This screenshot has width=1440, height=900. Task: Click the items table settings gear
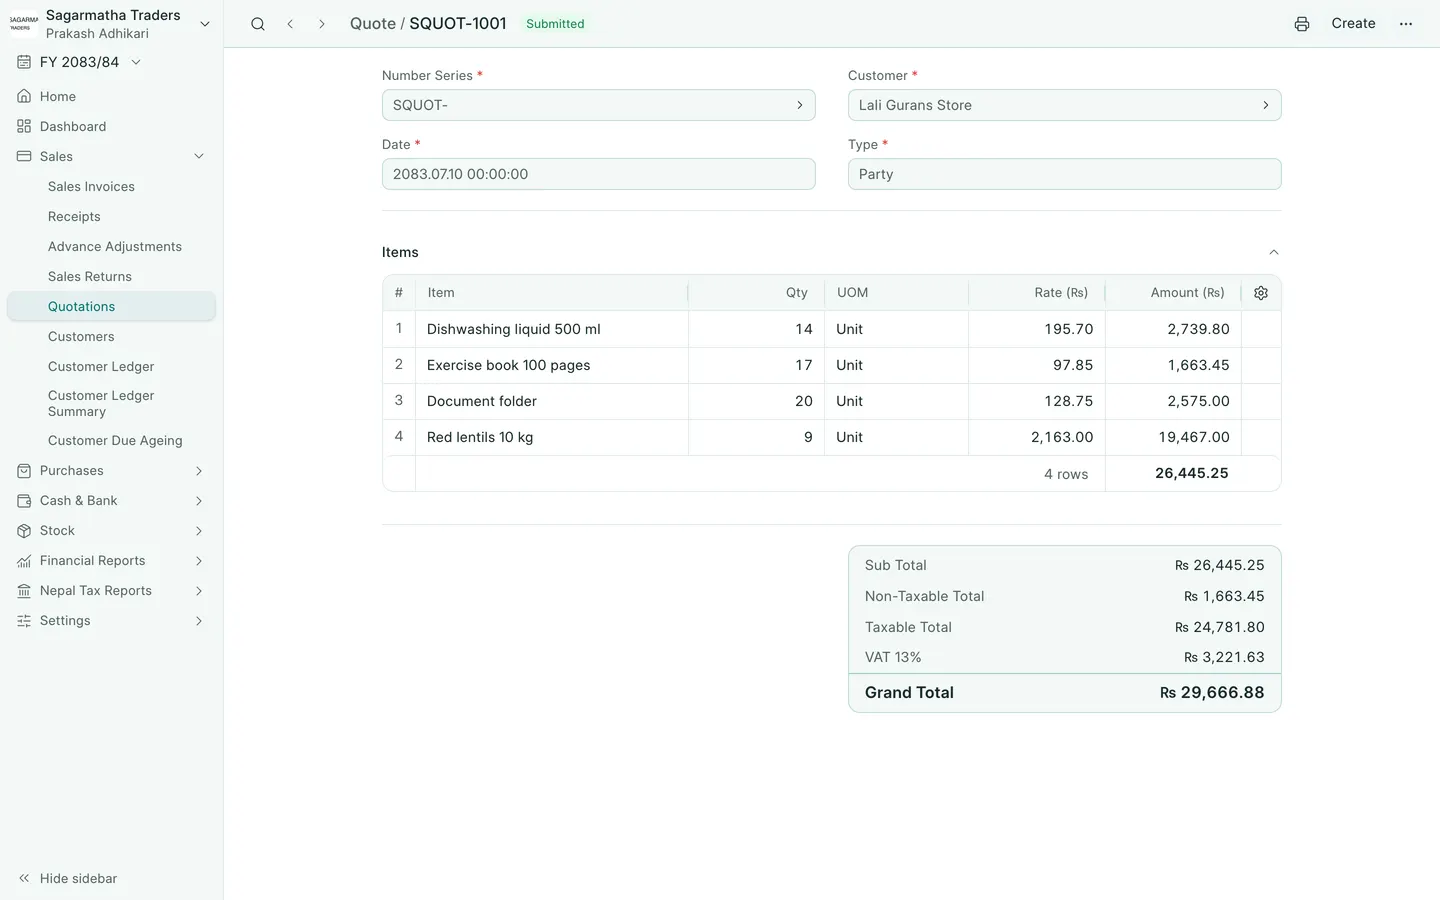tap(1261, 293)
